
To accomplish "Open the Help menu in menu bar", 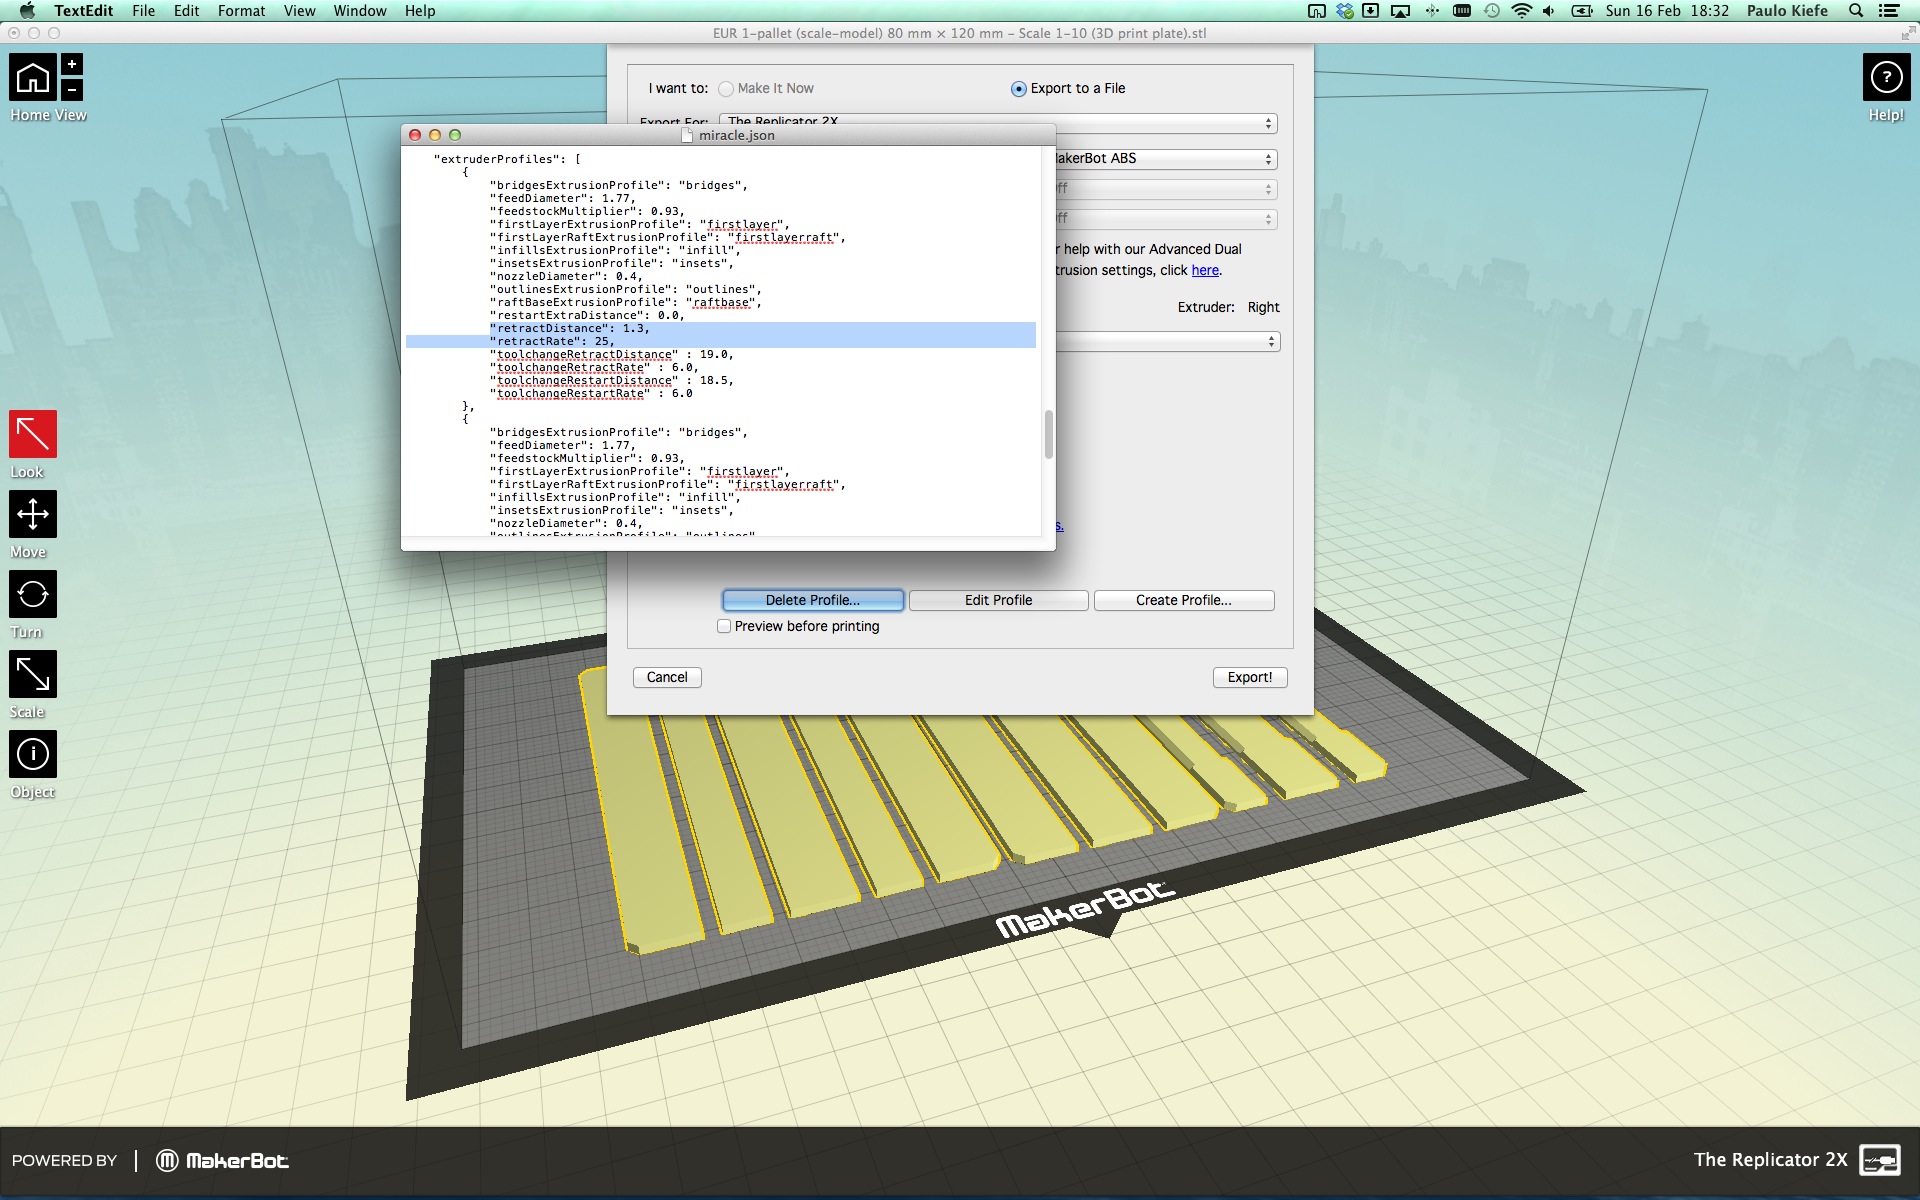I will 420,11.
